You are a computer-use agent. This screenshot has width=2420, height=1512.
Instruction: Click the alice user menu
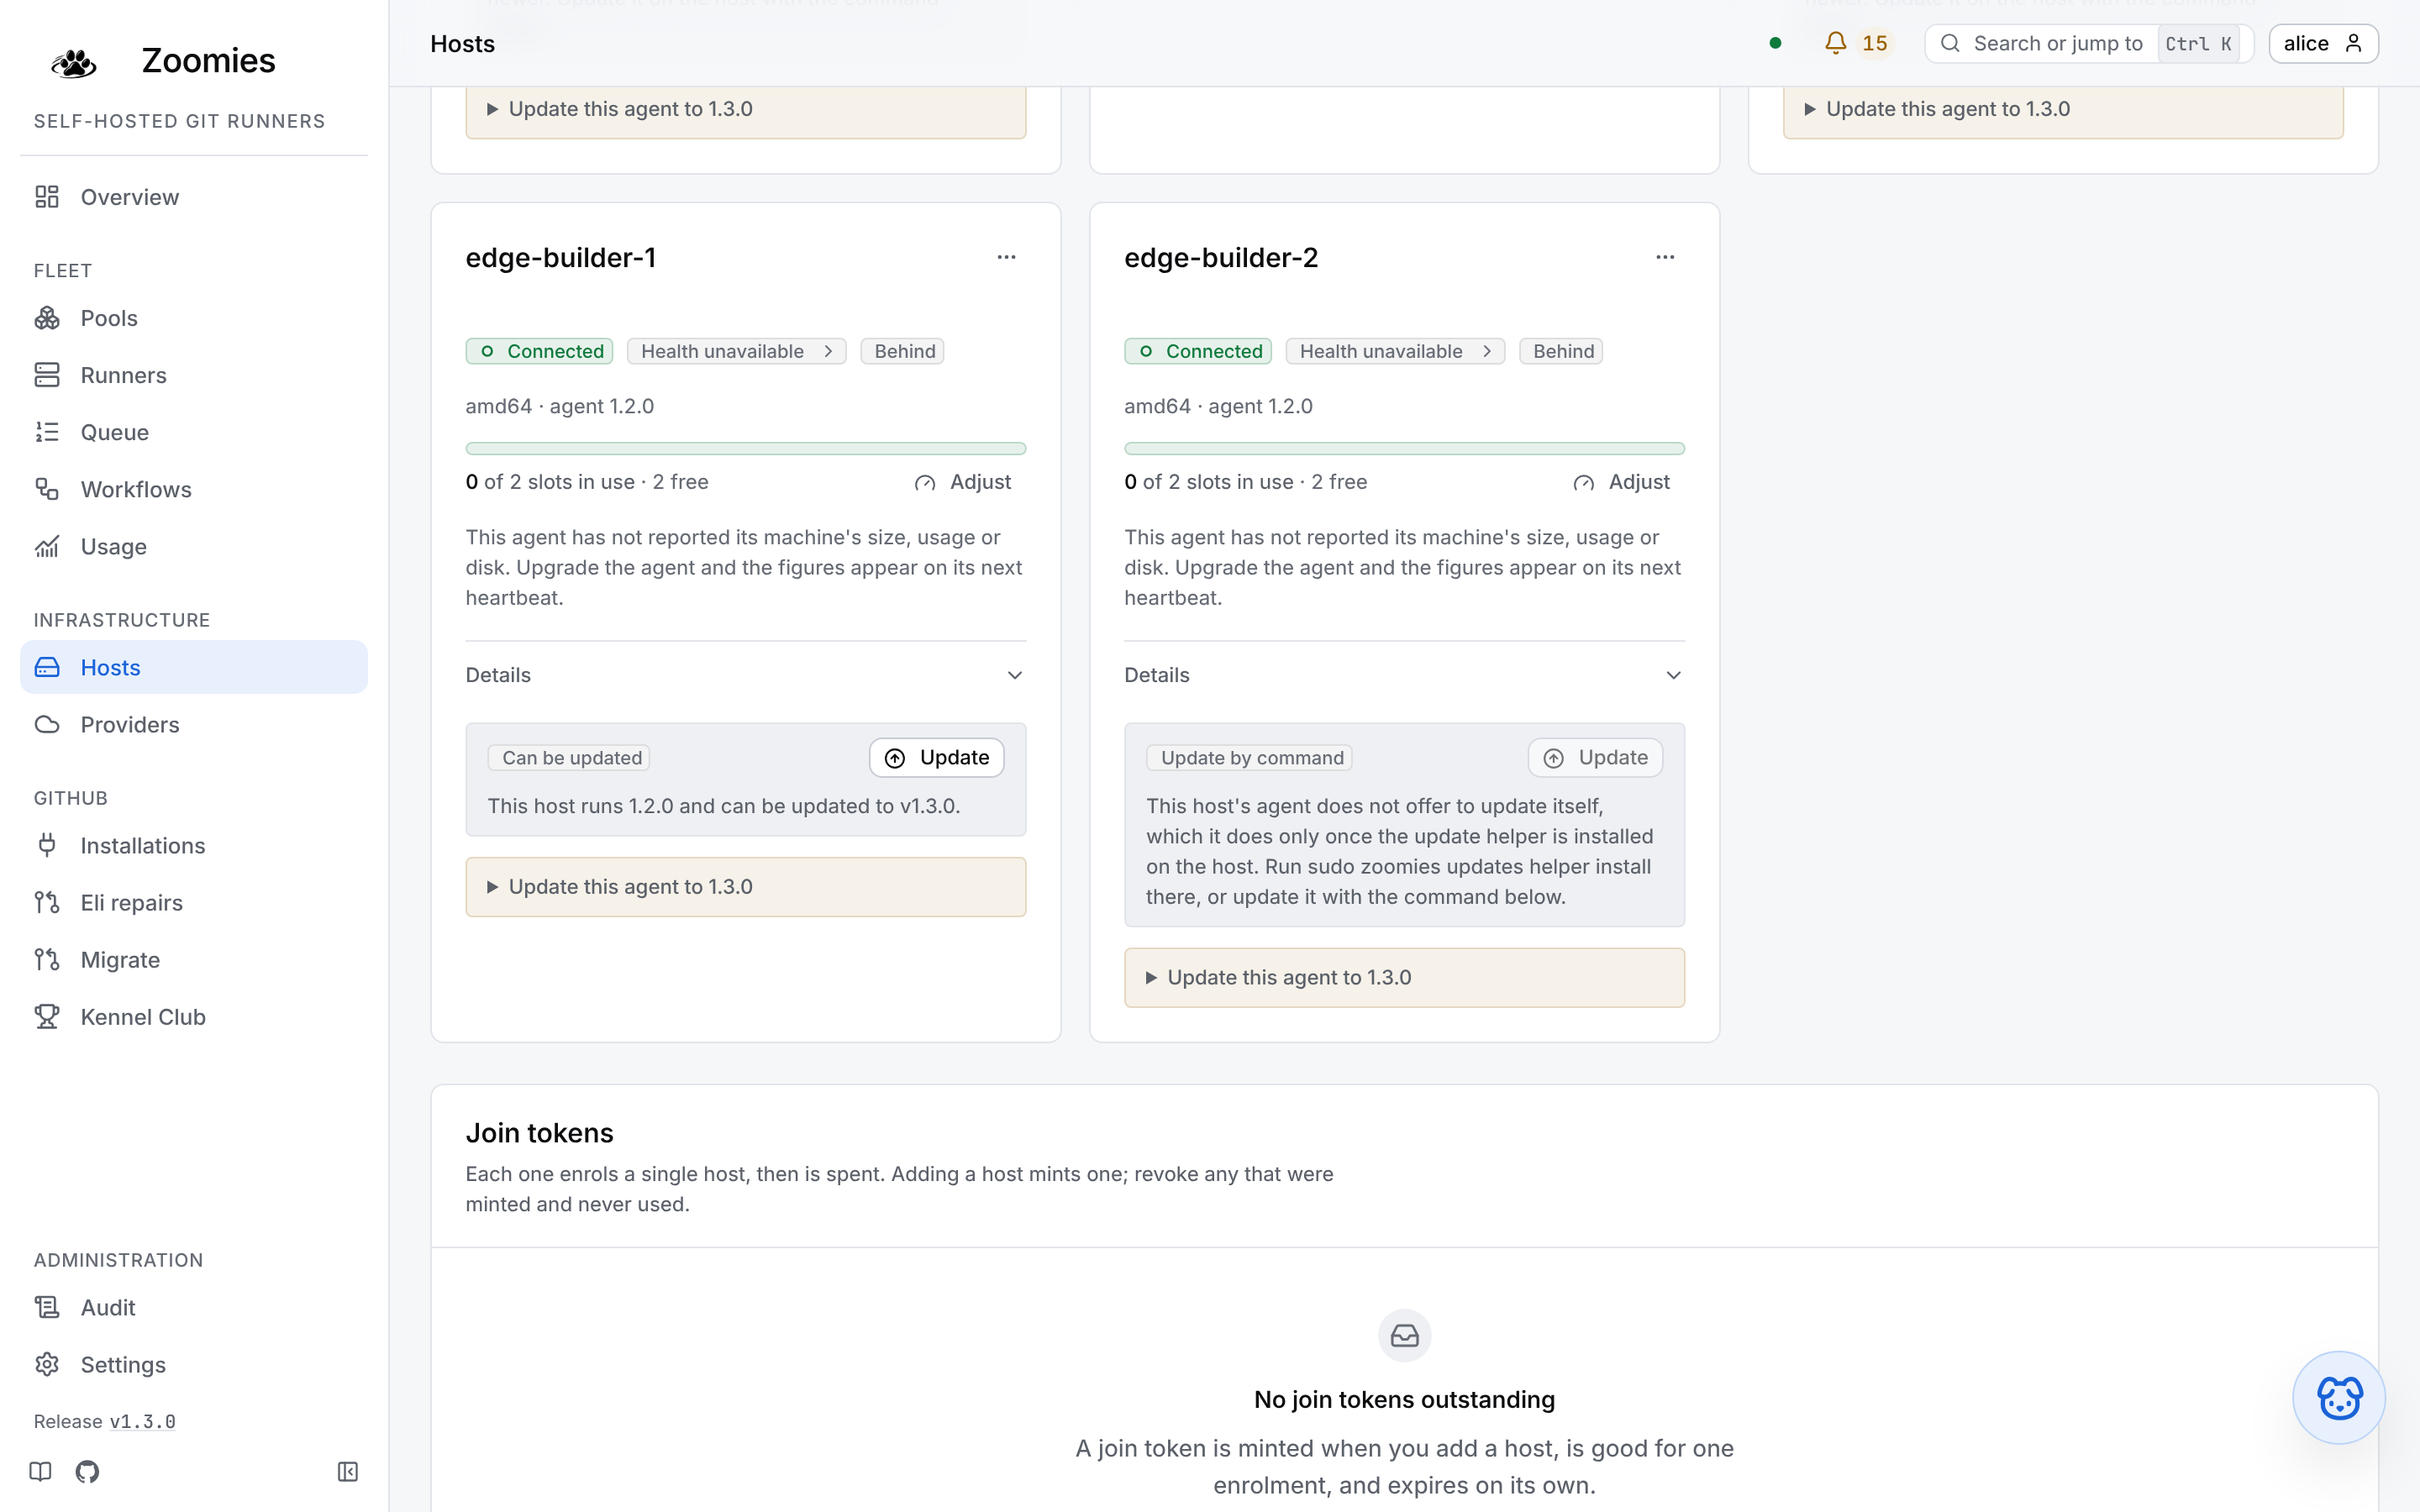click(2323, 43)
